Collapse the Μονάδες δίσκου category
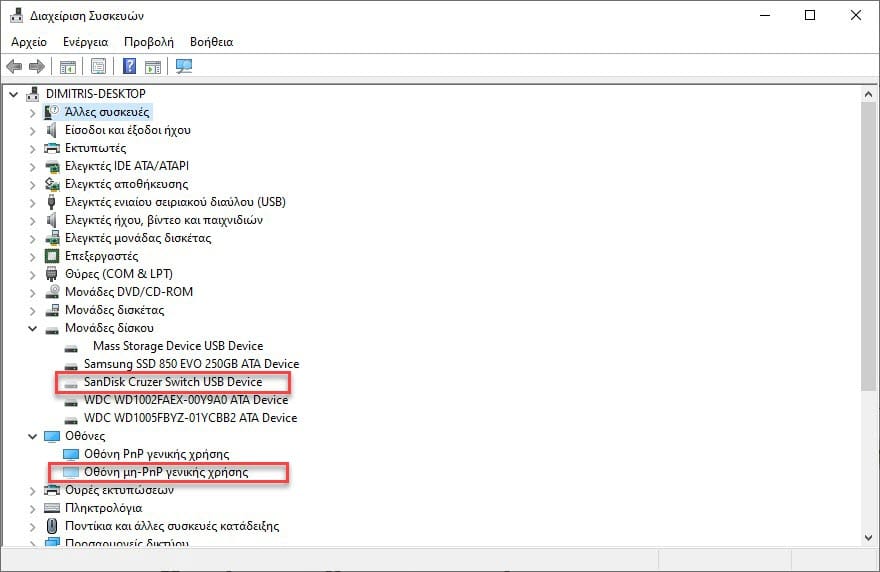The height and width of the screenshot is (572, 880). click(x=33, y=328)
